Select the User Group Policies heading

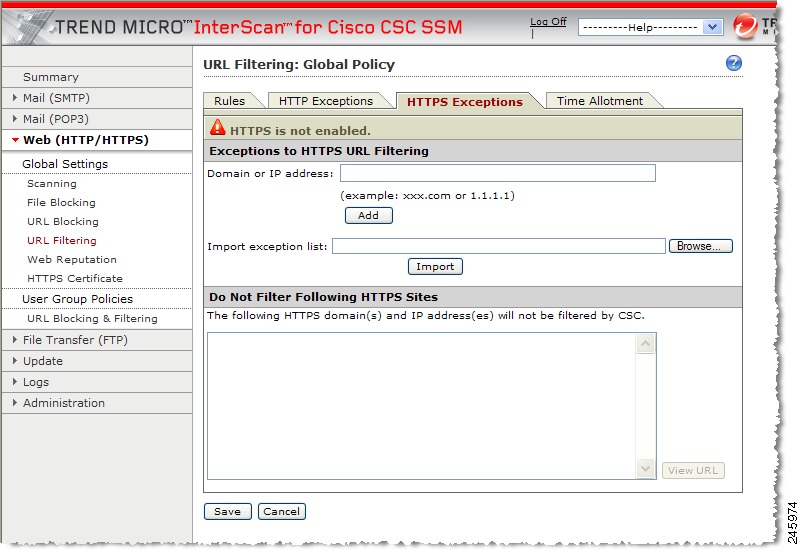pos(77,299)
